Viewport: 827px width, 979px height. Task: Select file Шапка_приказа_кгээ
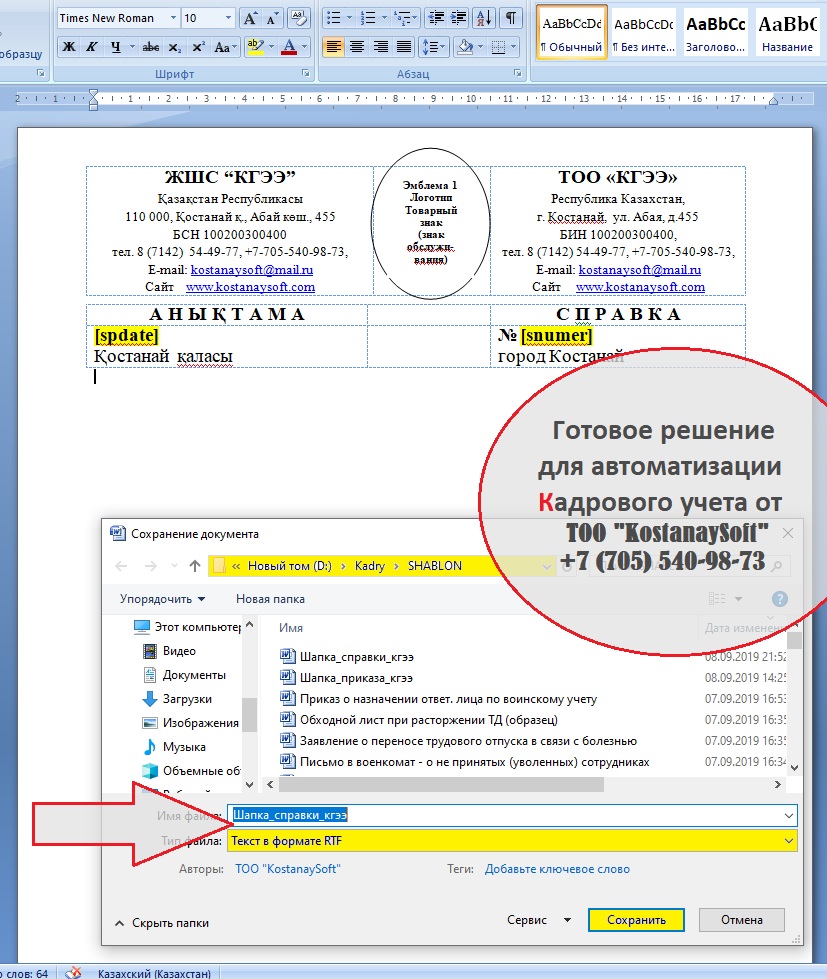(356, 677)
